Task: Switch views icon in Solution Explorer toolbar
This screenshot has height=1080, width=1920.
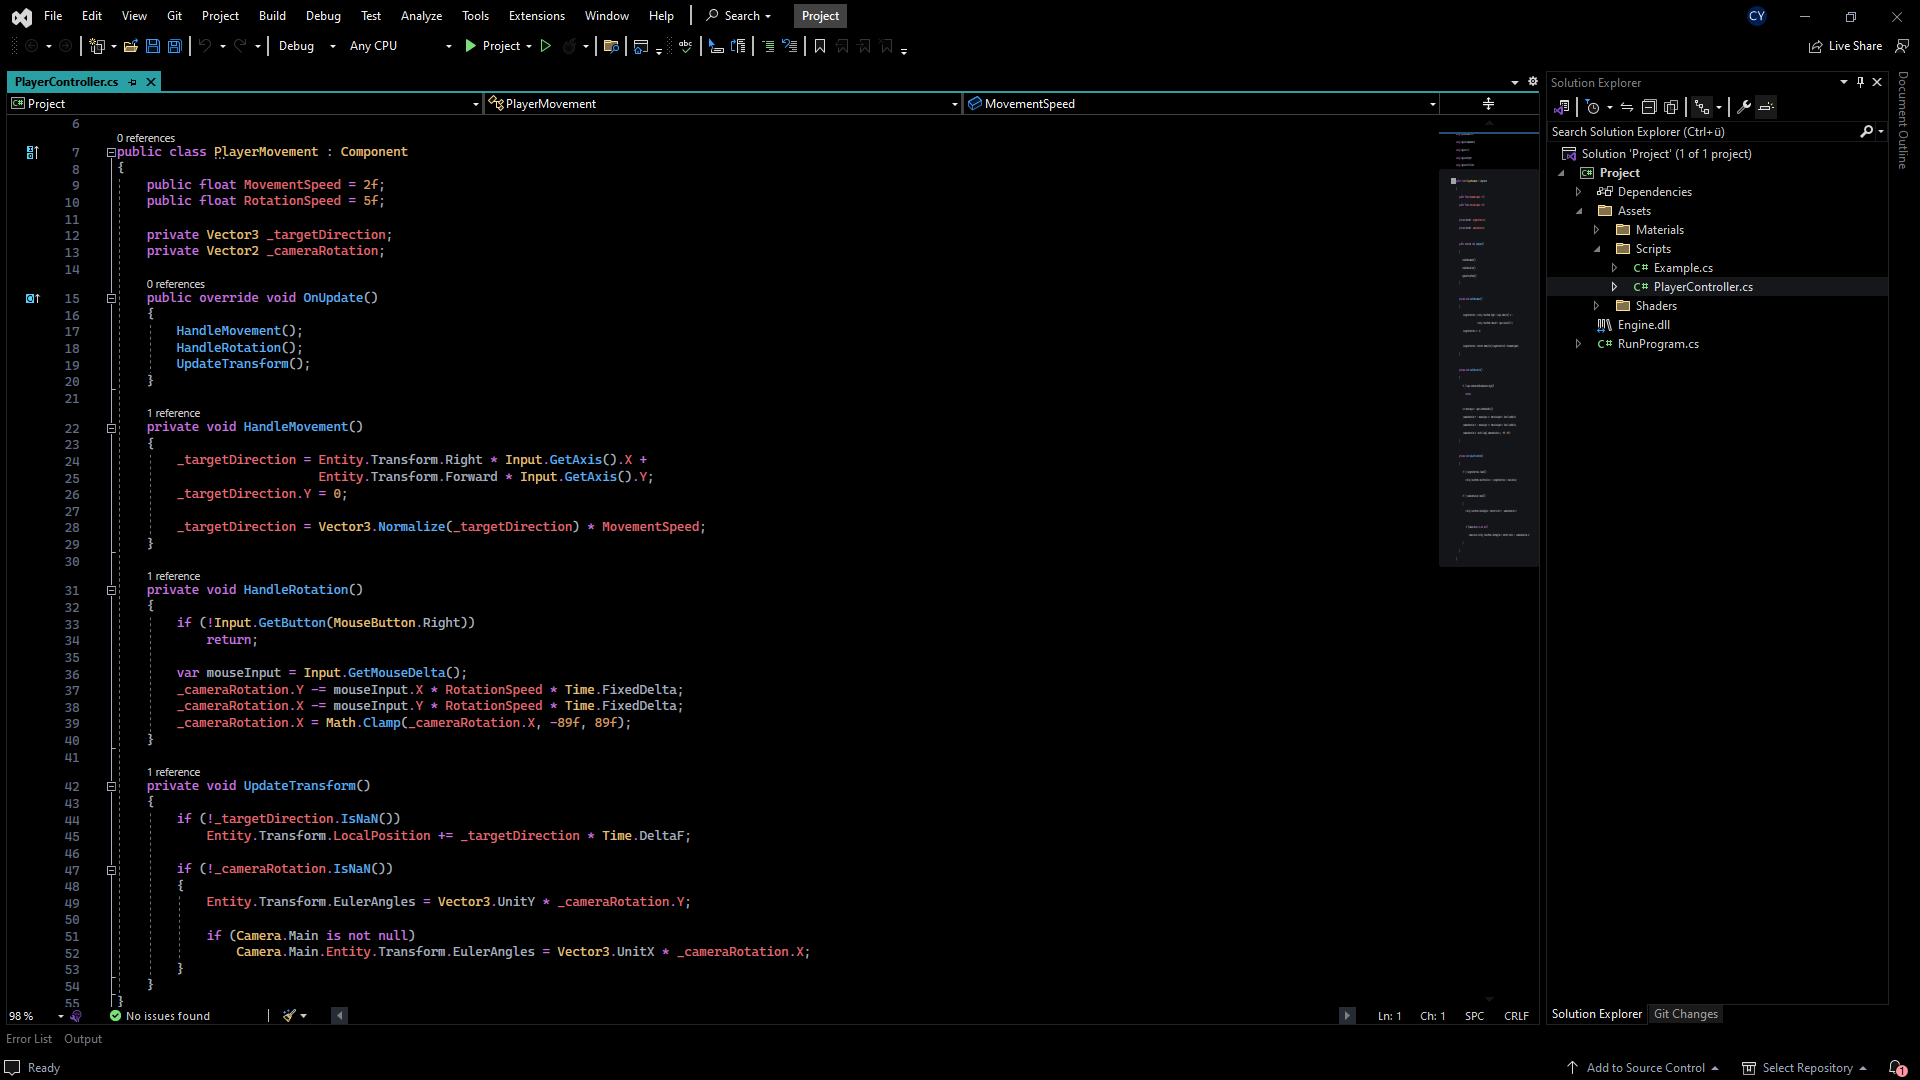Action: click(1562, 107)
